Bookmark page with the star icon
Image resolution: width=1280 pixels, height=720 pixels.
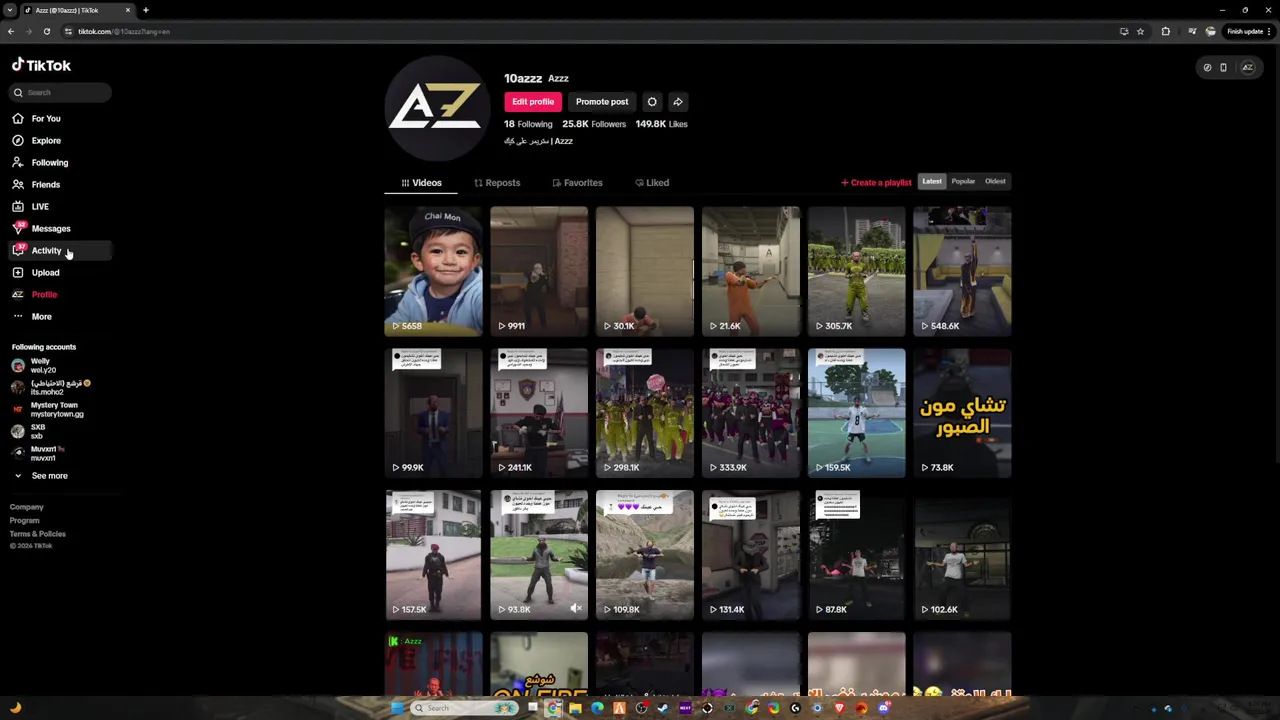click(1140, 31)
